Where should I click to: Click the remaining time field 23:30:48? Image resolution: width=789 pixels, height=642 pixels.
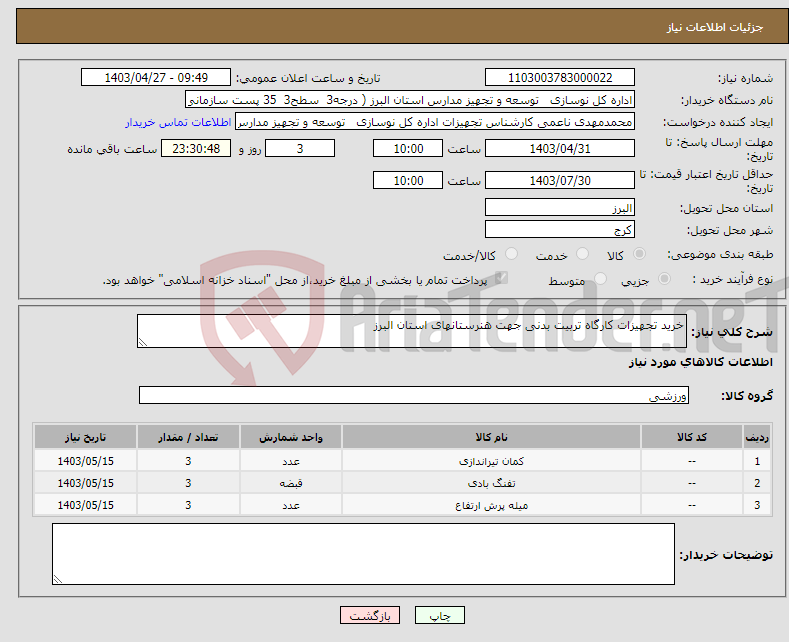click(x=196, y=148)
